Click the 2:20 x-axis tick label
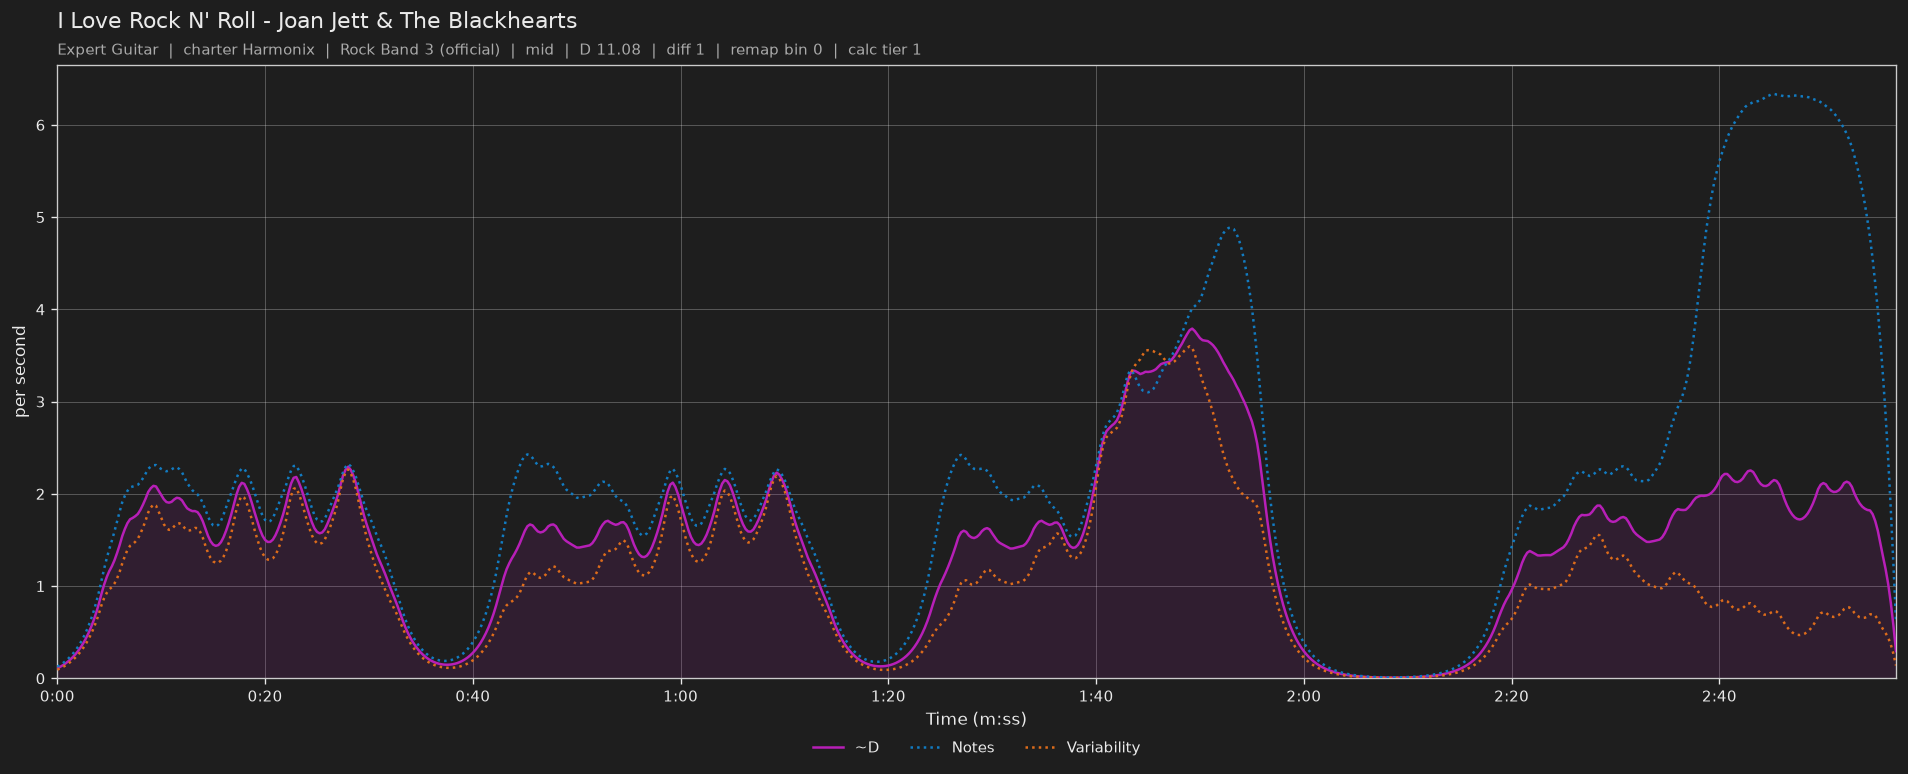 pos(1511,697)
